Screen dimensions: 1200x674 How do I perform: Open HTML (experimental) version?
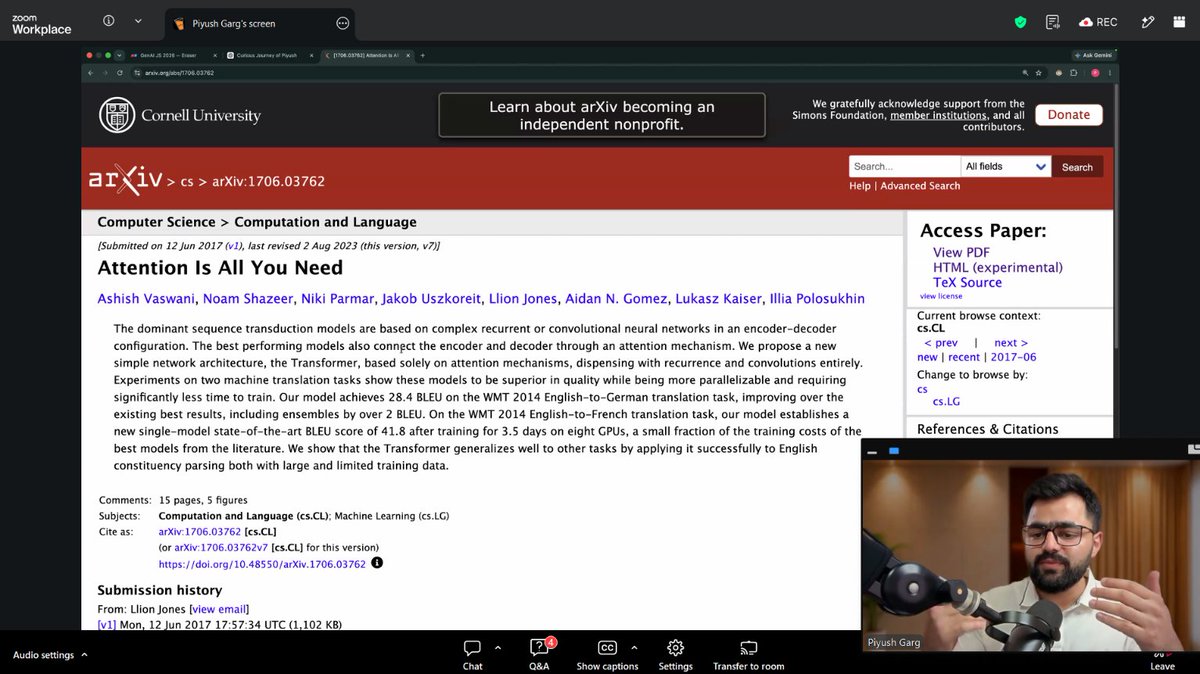click(x=998, y=268)
